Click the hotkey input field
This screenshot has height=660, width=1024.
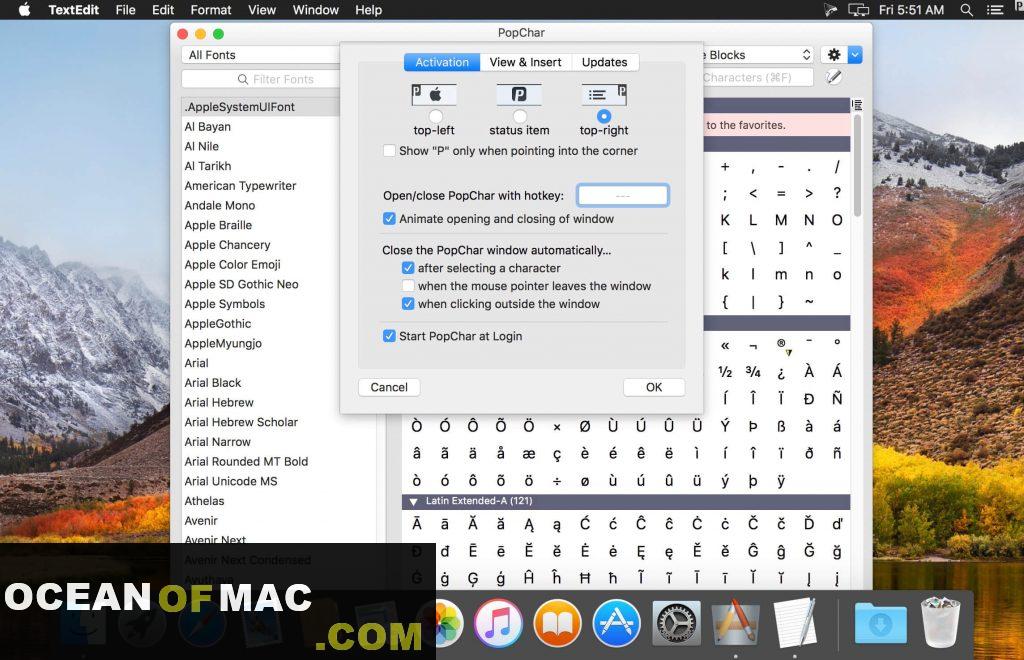[x=623, y=195]
